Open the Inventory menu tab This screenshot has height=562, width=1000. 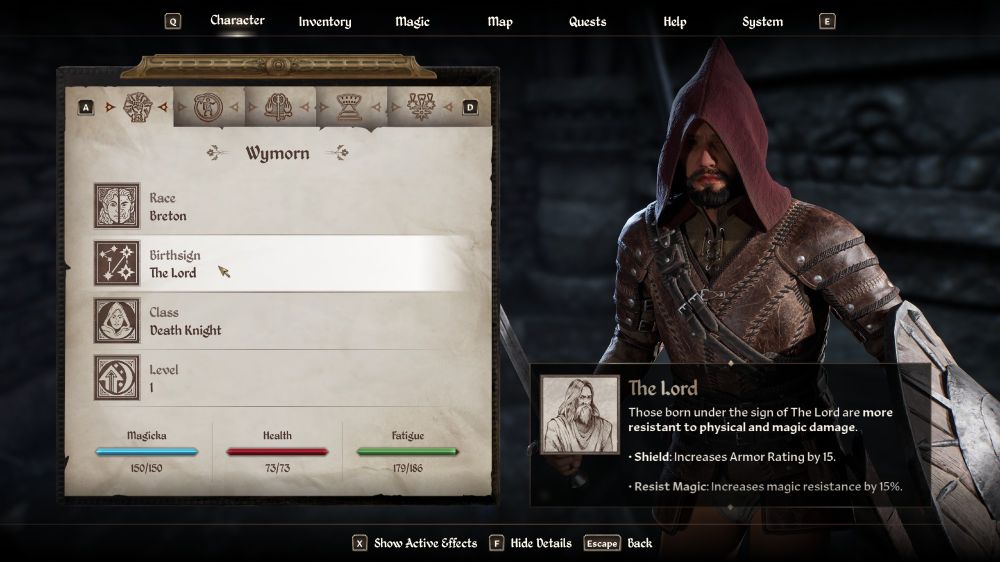(325, 22)
